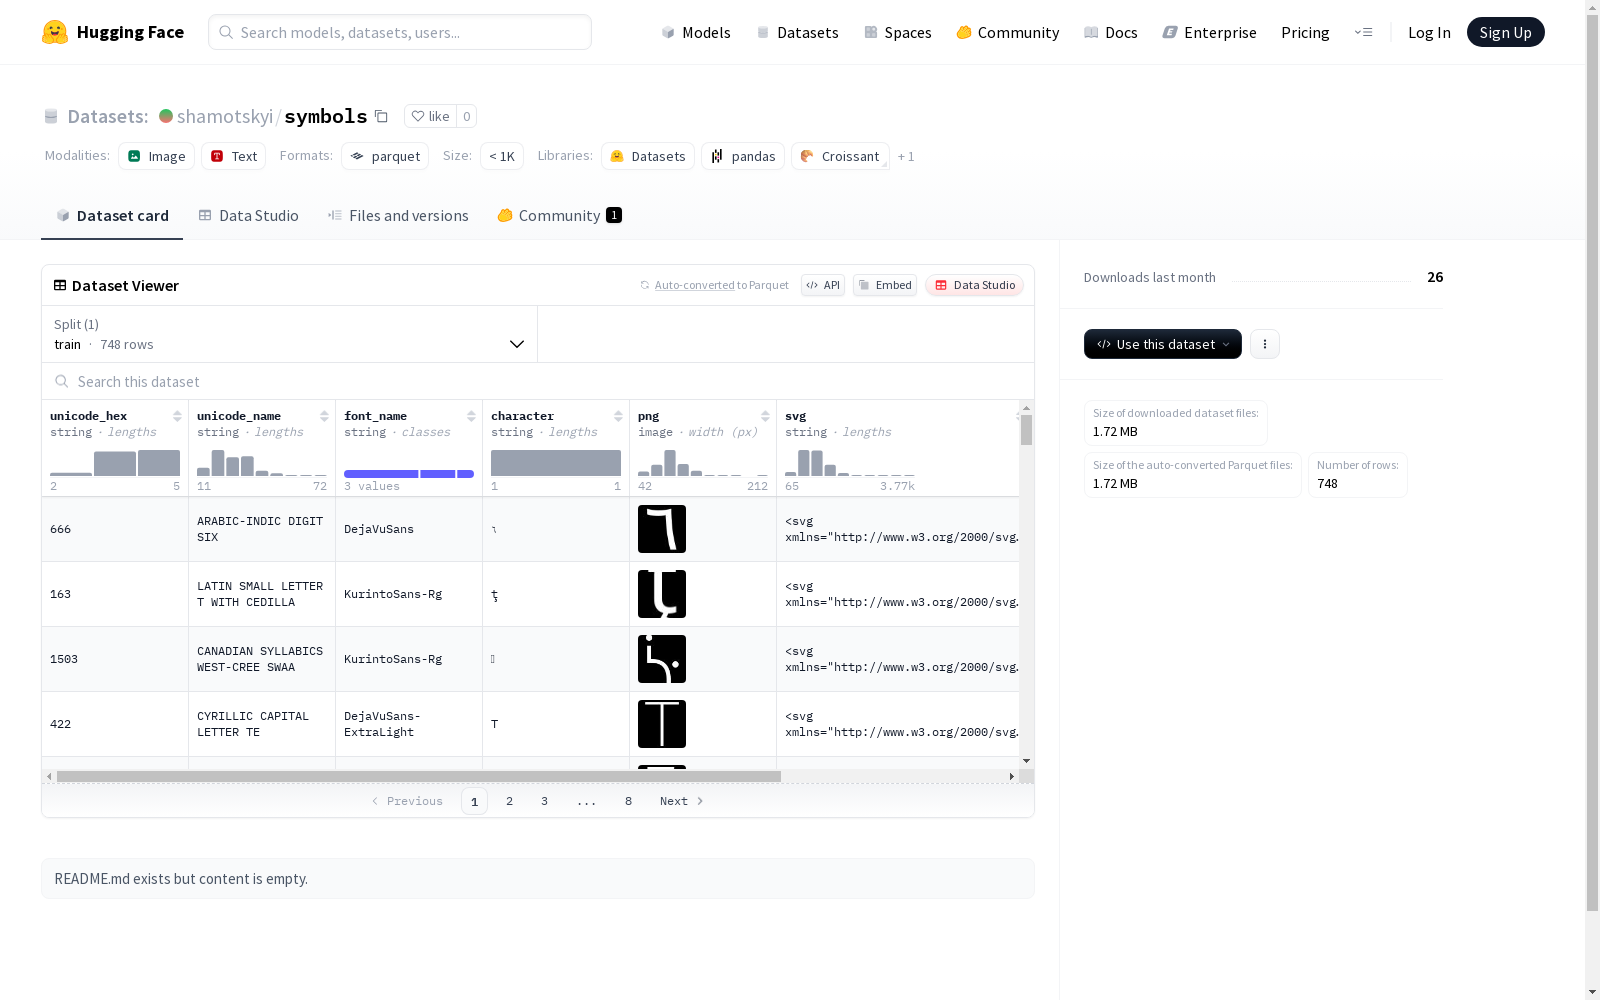Expand the Split train dropdown

click(x=290, y=334)
